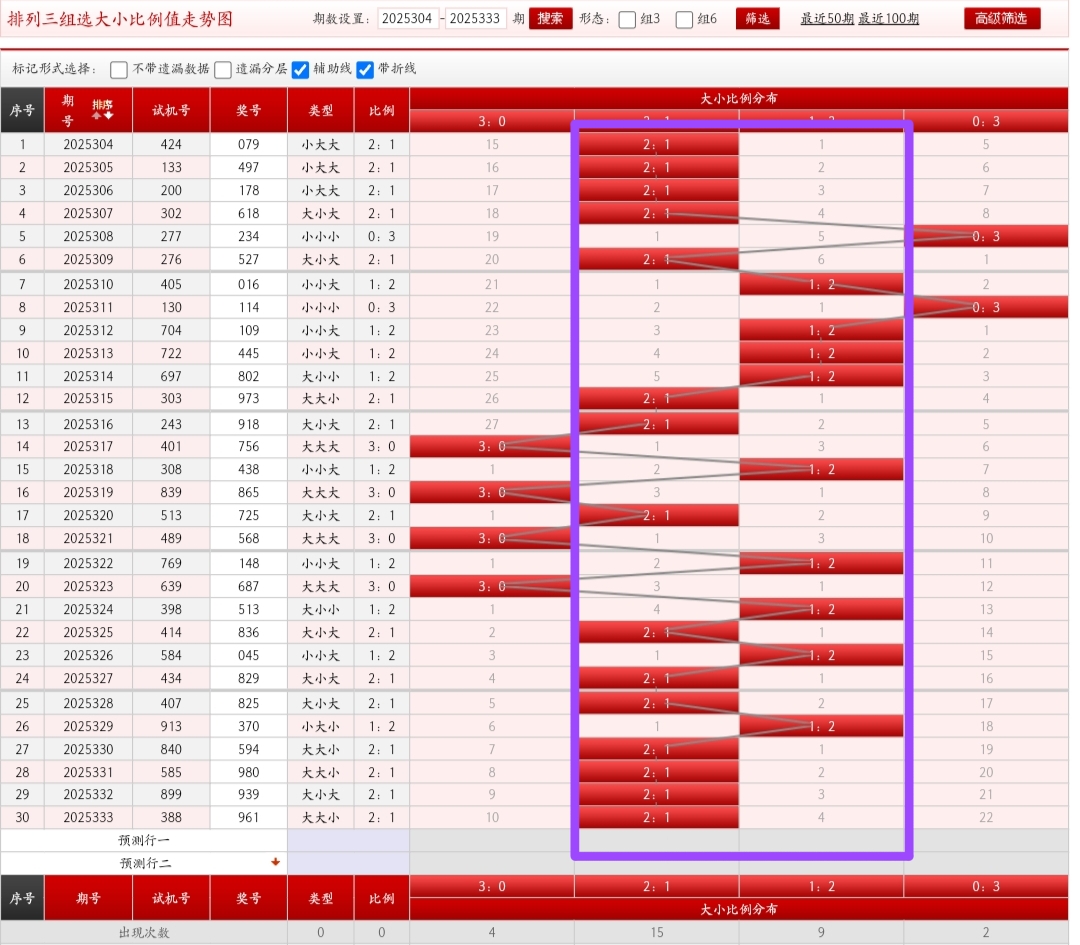Click the 搜索 button

click(550, 19)
